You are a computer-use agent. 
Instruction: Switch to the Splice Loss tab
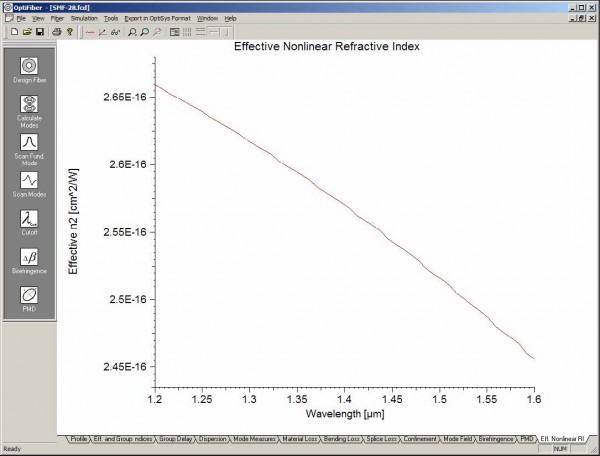pyautogui.click(x=381, y=439)
